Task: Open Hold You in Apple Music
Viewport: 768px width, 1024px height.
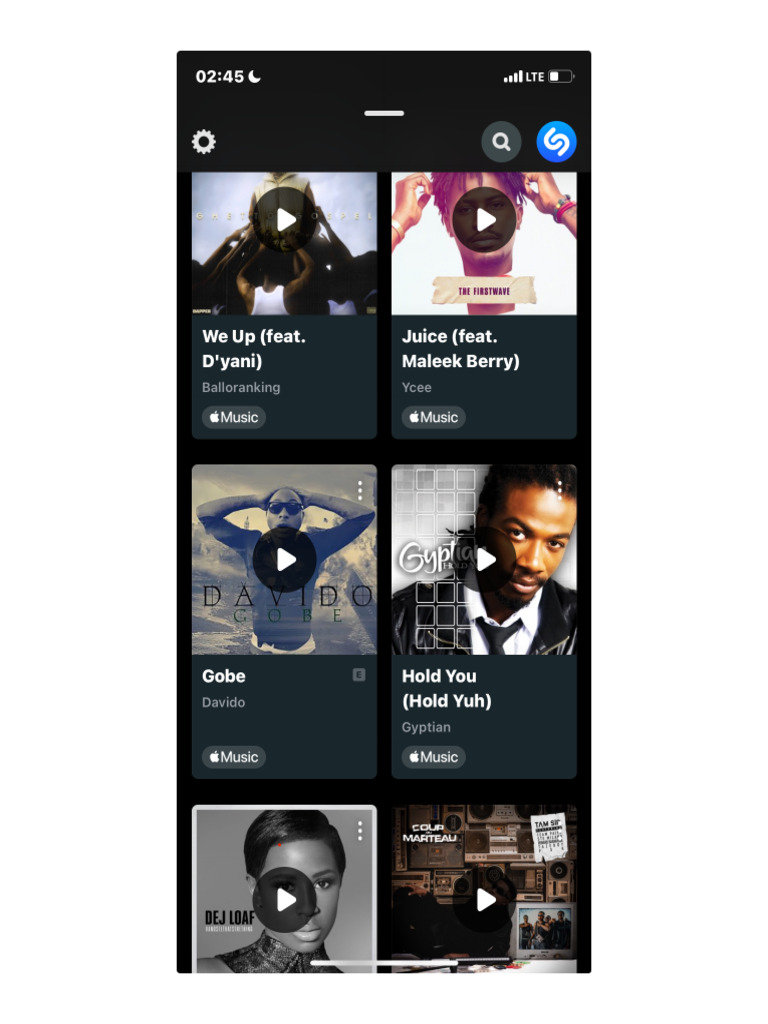Action: click(434, 757)
